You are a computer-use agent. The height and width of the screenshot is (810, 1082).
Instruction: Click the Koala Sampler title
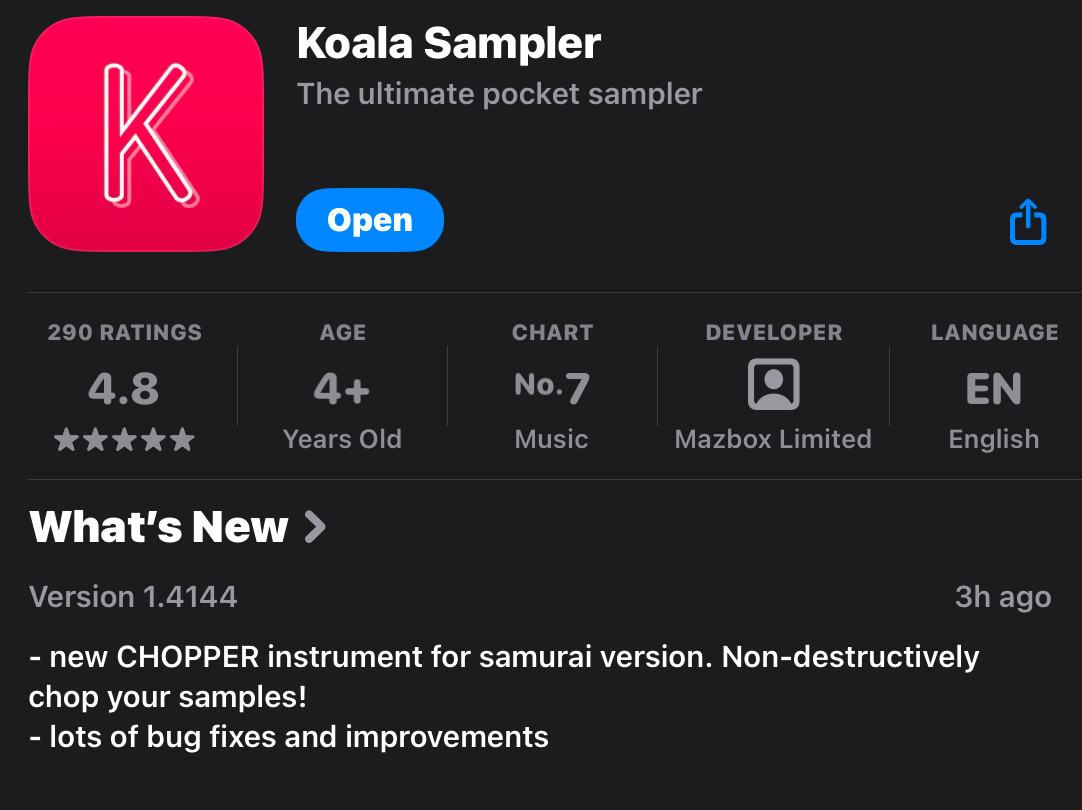(448, 42)
